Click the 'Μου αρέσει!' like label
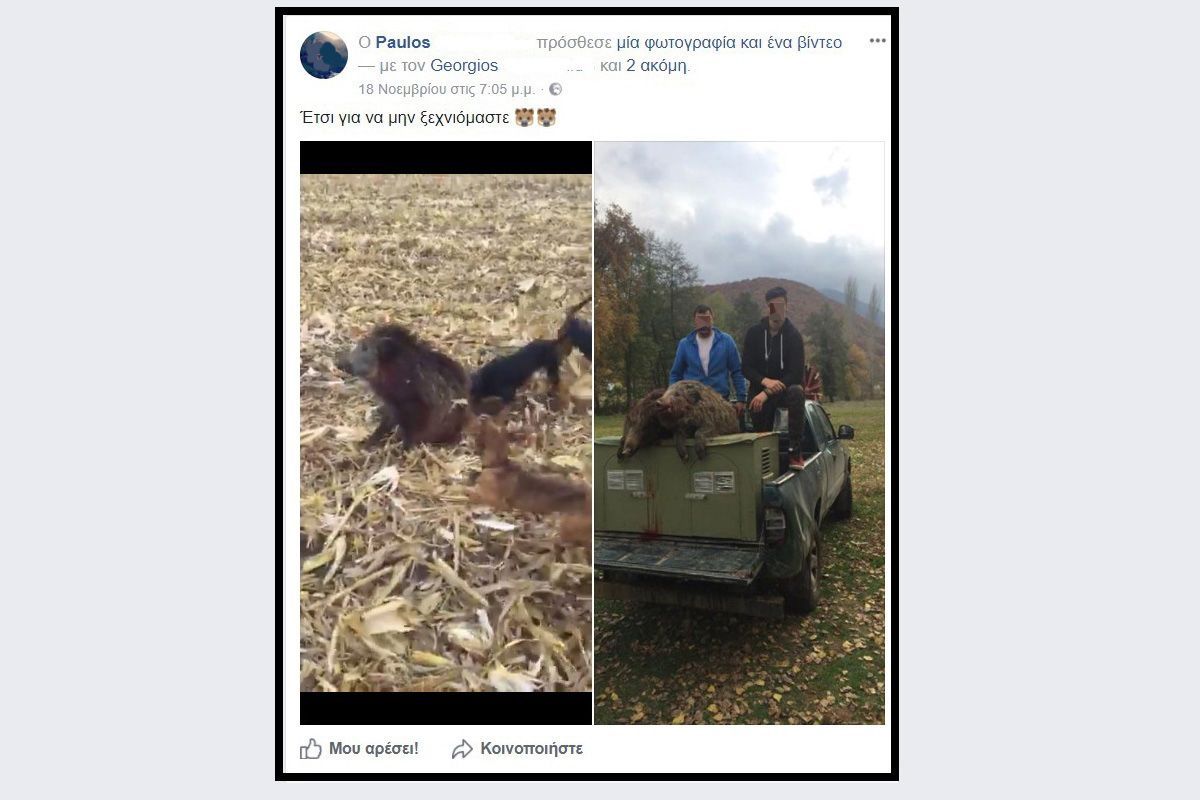 pyautogui.click(x=374, y=748)
